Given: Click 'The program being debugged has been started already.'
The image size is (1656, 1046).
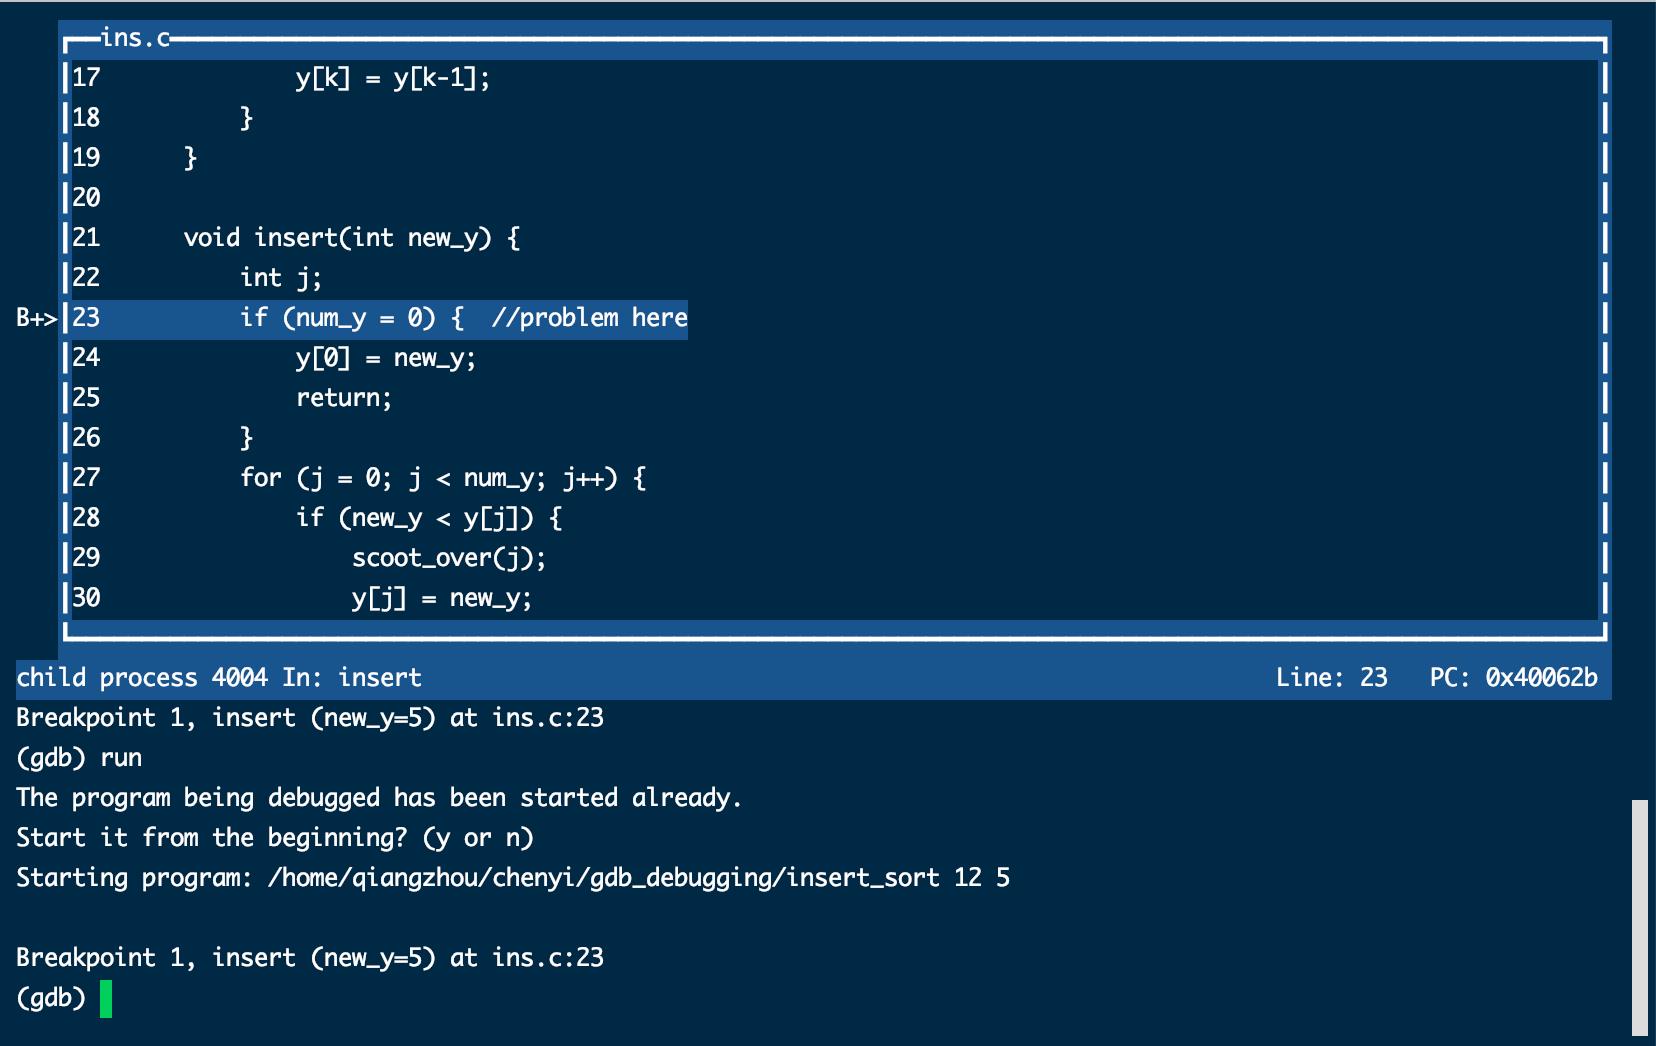Looking at the screenshot, I should [379, 798].
